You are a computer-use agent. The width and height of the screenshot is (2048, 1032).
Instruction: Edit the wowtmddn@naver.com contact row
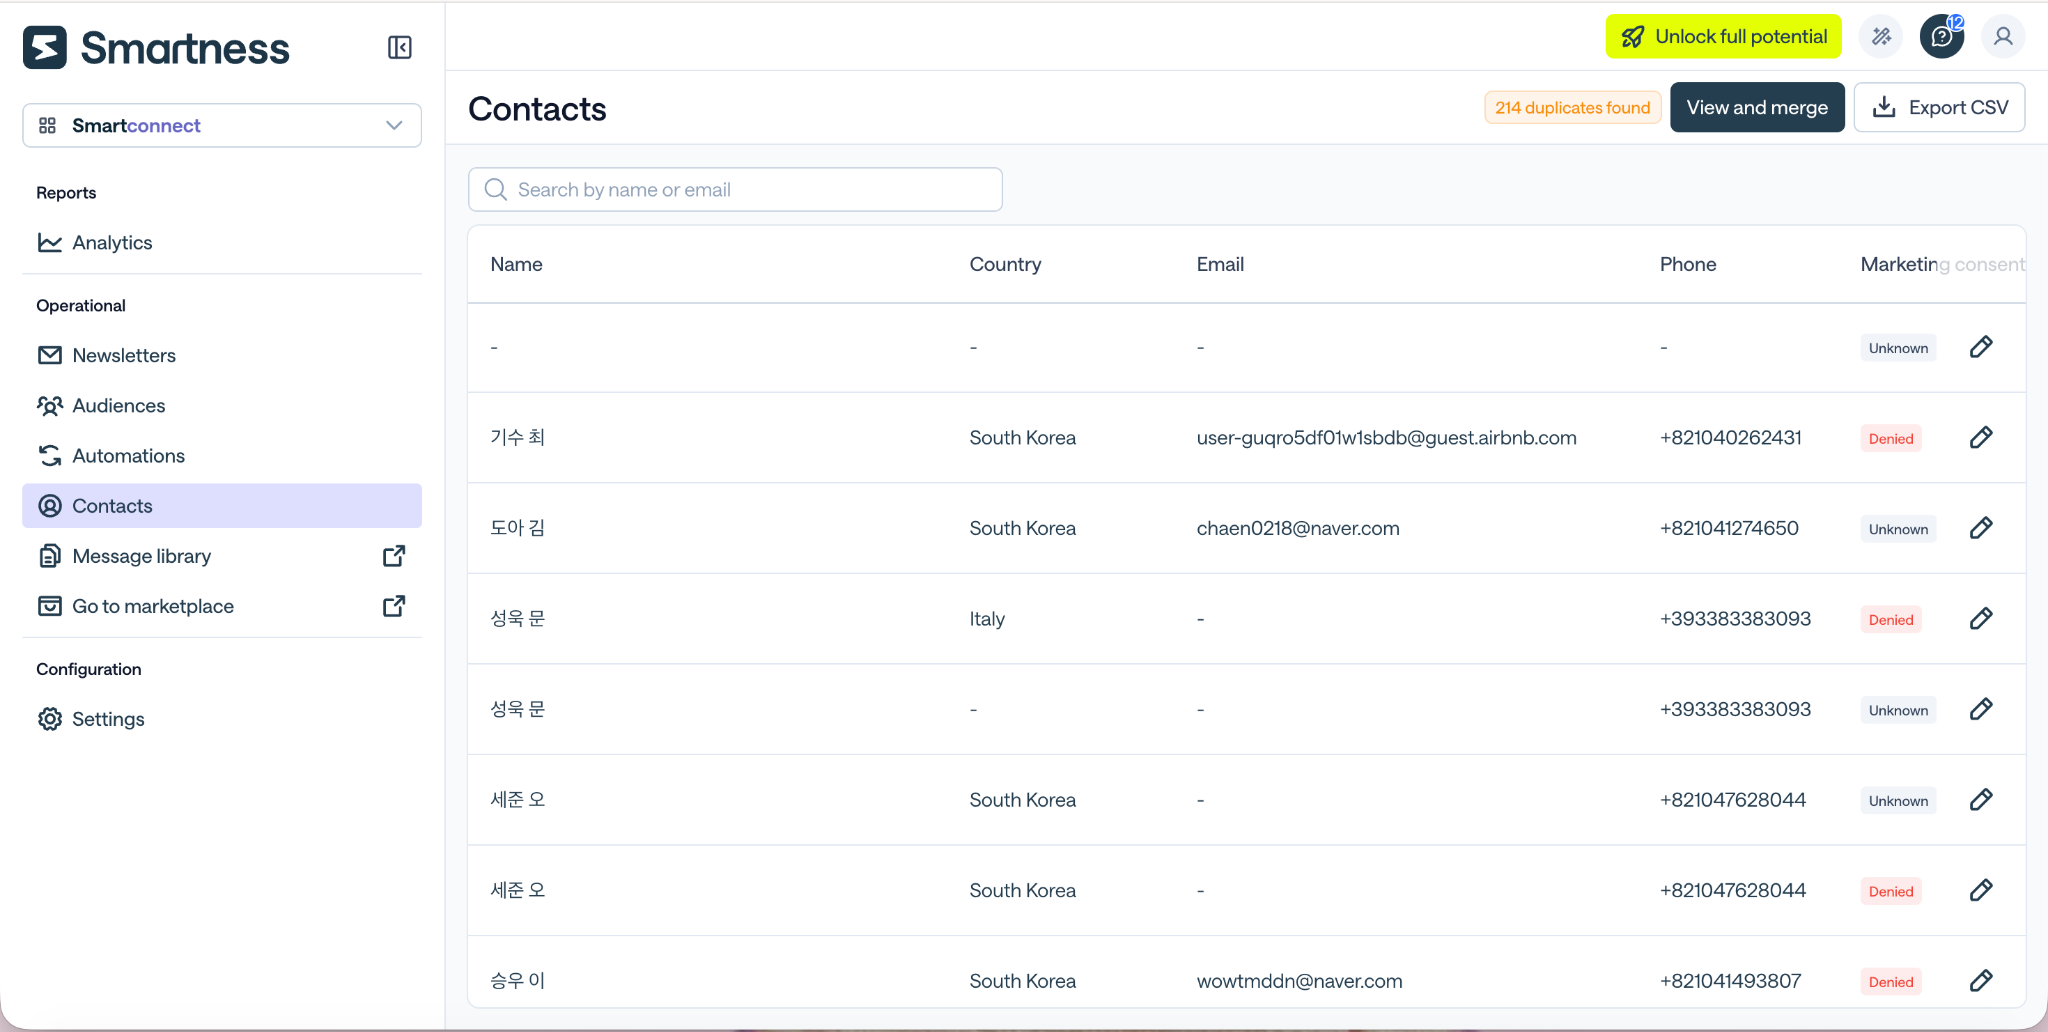pyautogui.click(x=1981, y=981)
